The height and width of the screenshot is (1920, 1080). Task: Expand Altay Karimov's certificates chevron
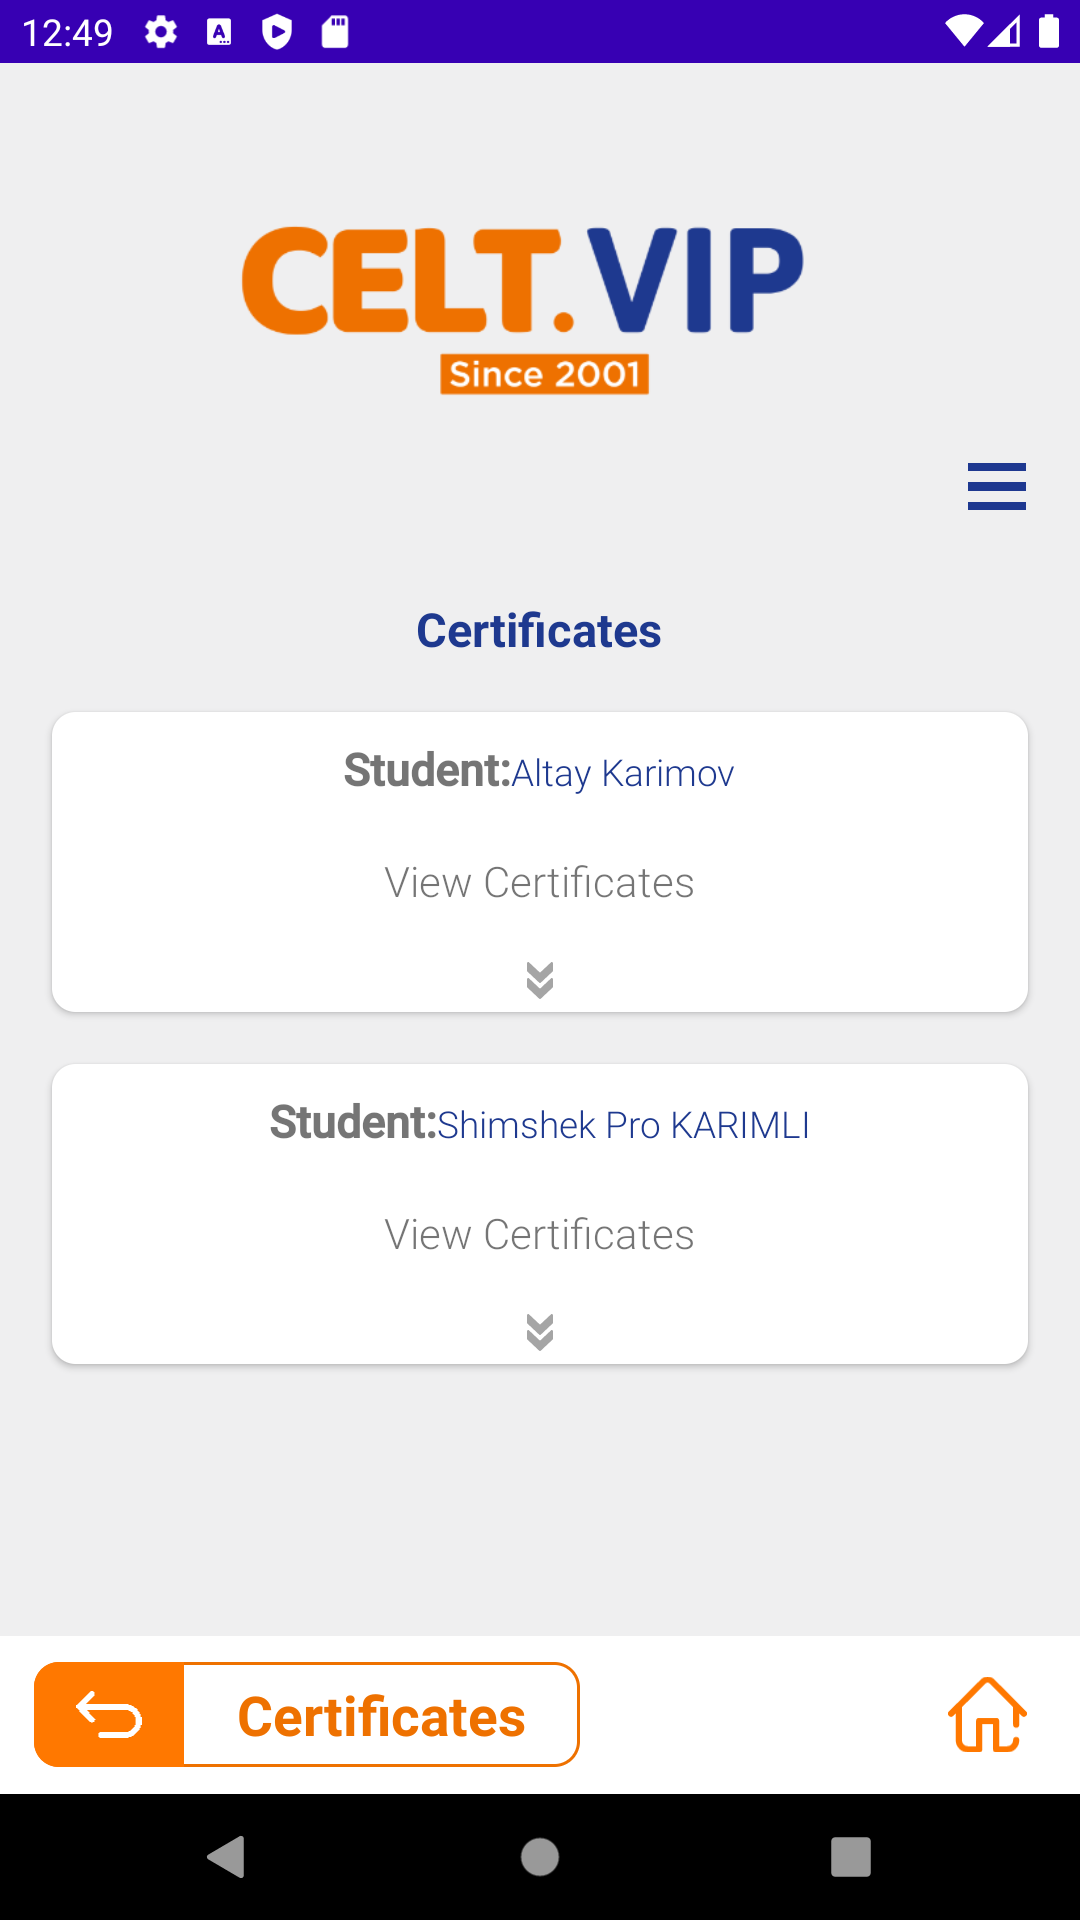click(x=540, y=980)
